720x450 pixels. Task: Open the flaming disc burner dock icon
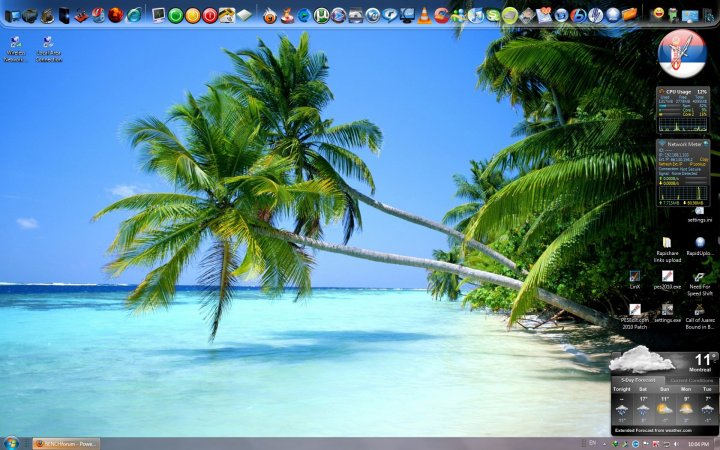click(270, 16)
